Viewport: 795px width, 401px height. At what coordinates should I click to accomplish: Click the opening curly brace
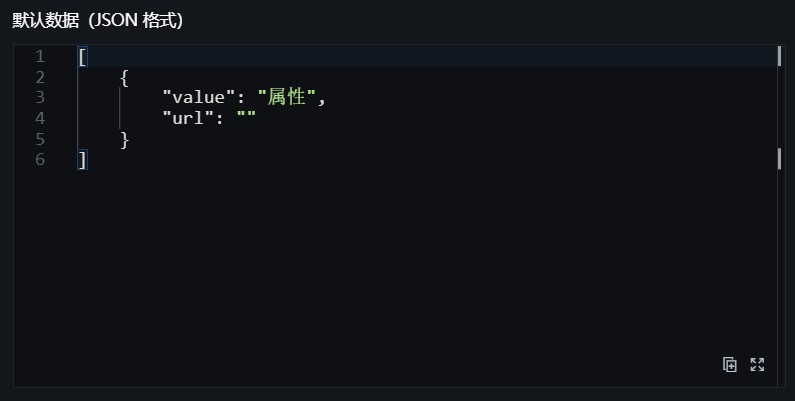(x=124, y=78)
